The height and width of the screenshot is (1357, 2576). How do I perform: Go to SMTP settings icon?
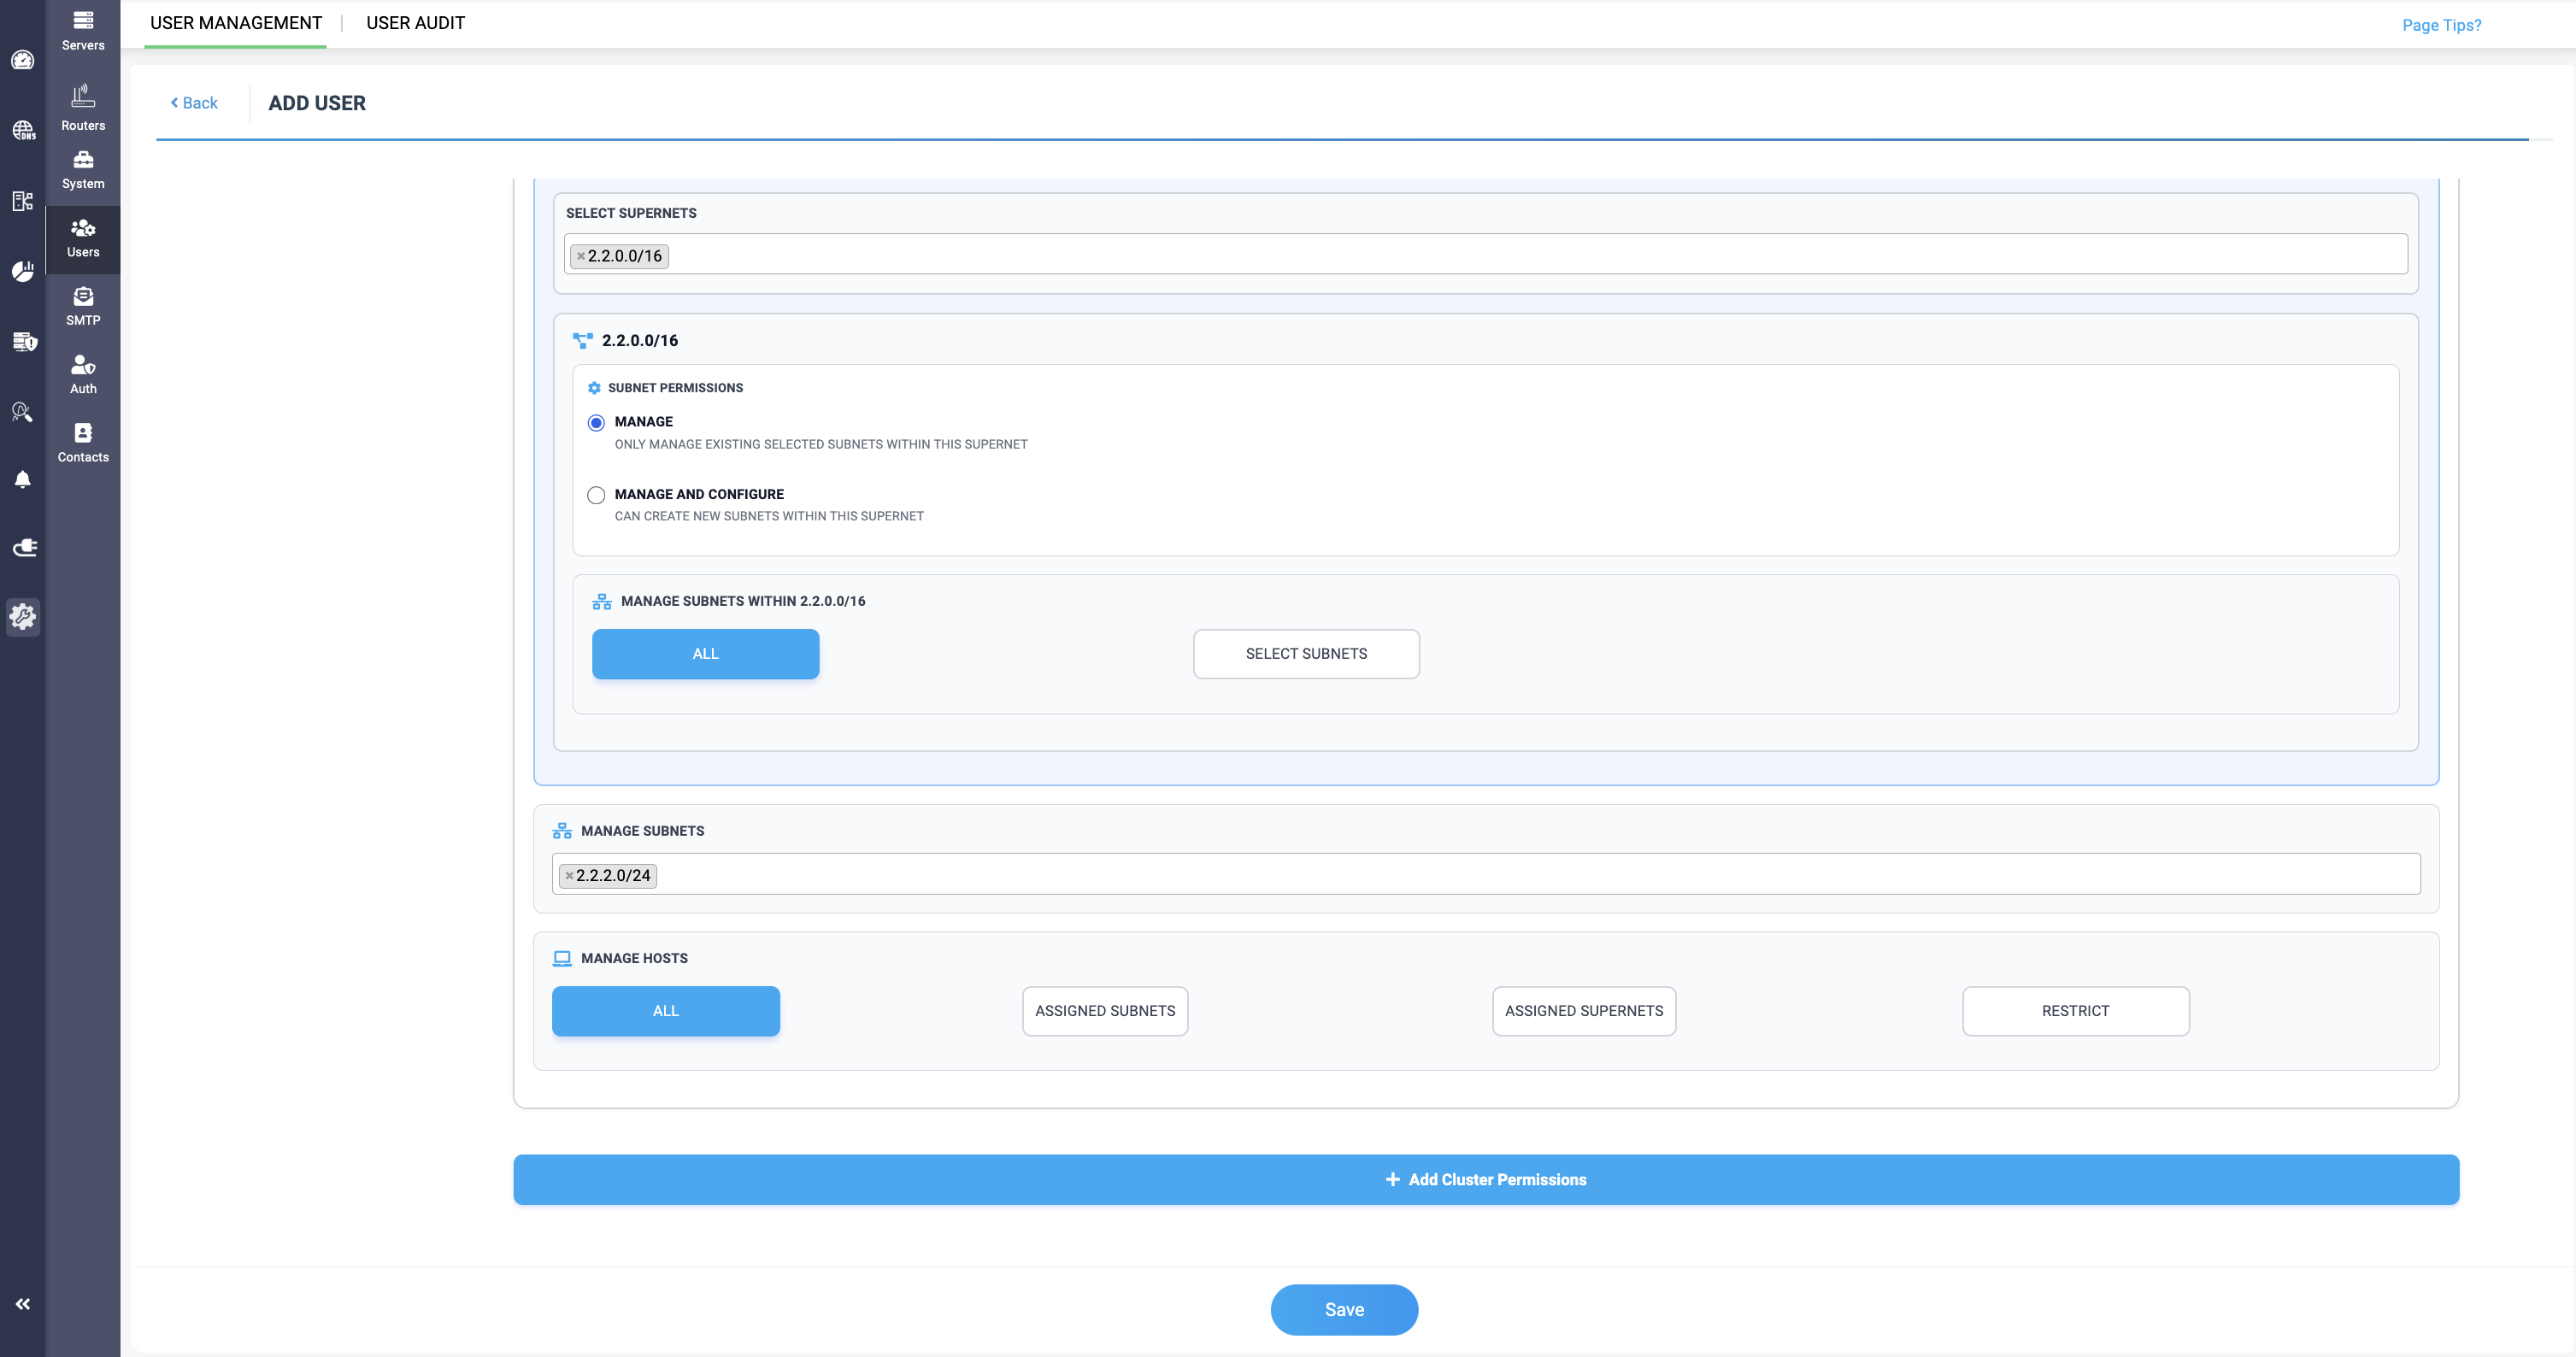click(83, 306)
